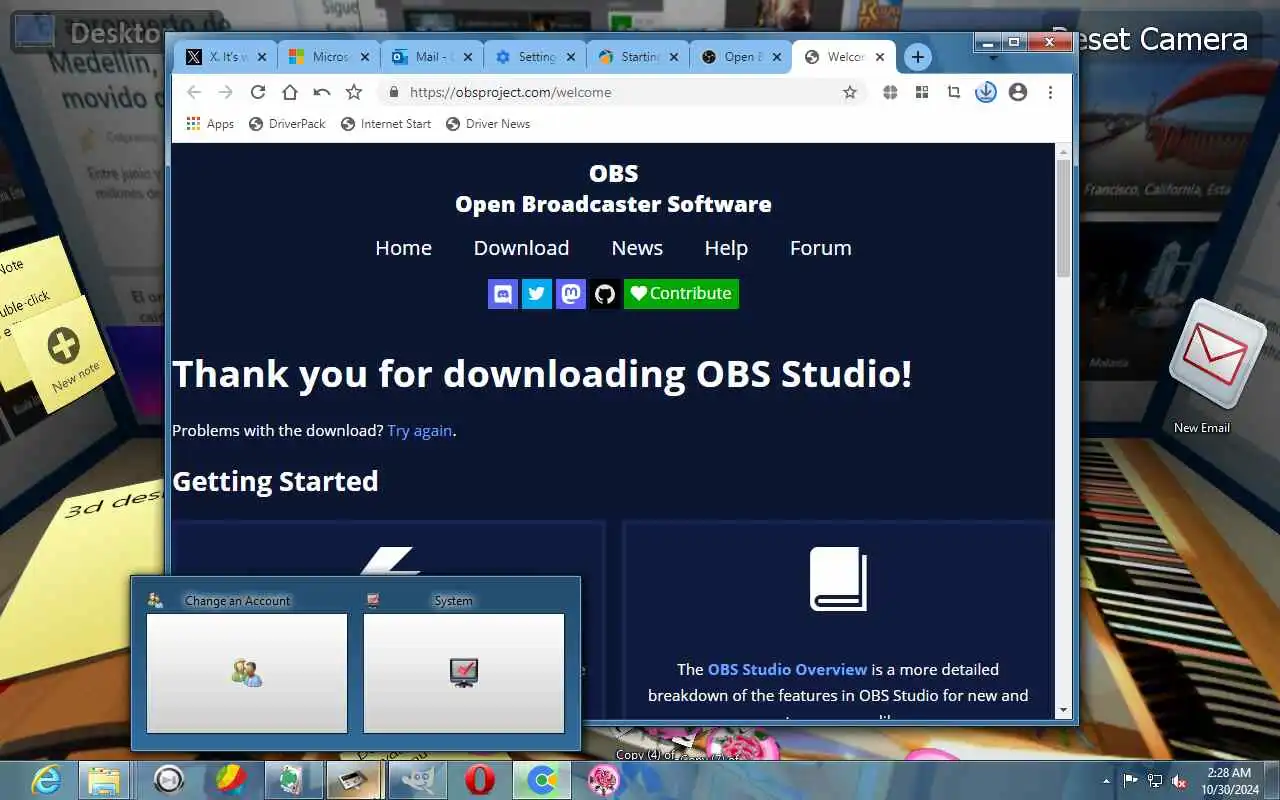Screen dimensions: 1280x800
Task: Click the scrollbar up arrow
Action: [1064, 151]
